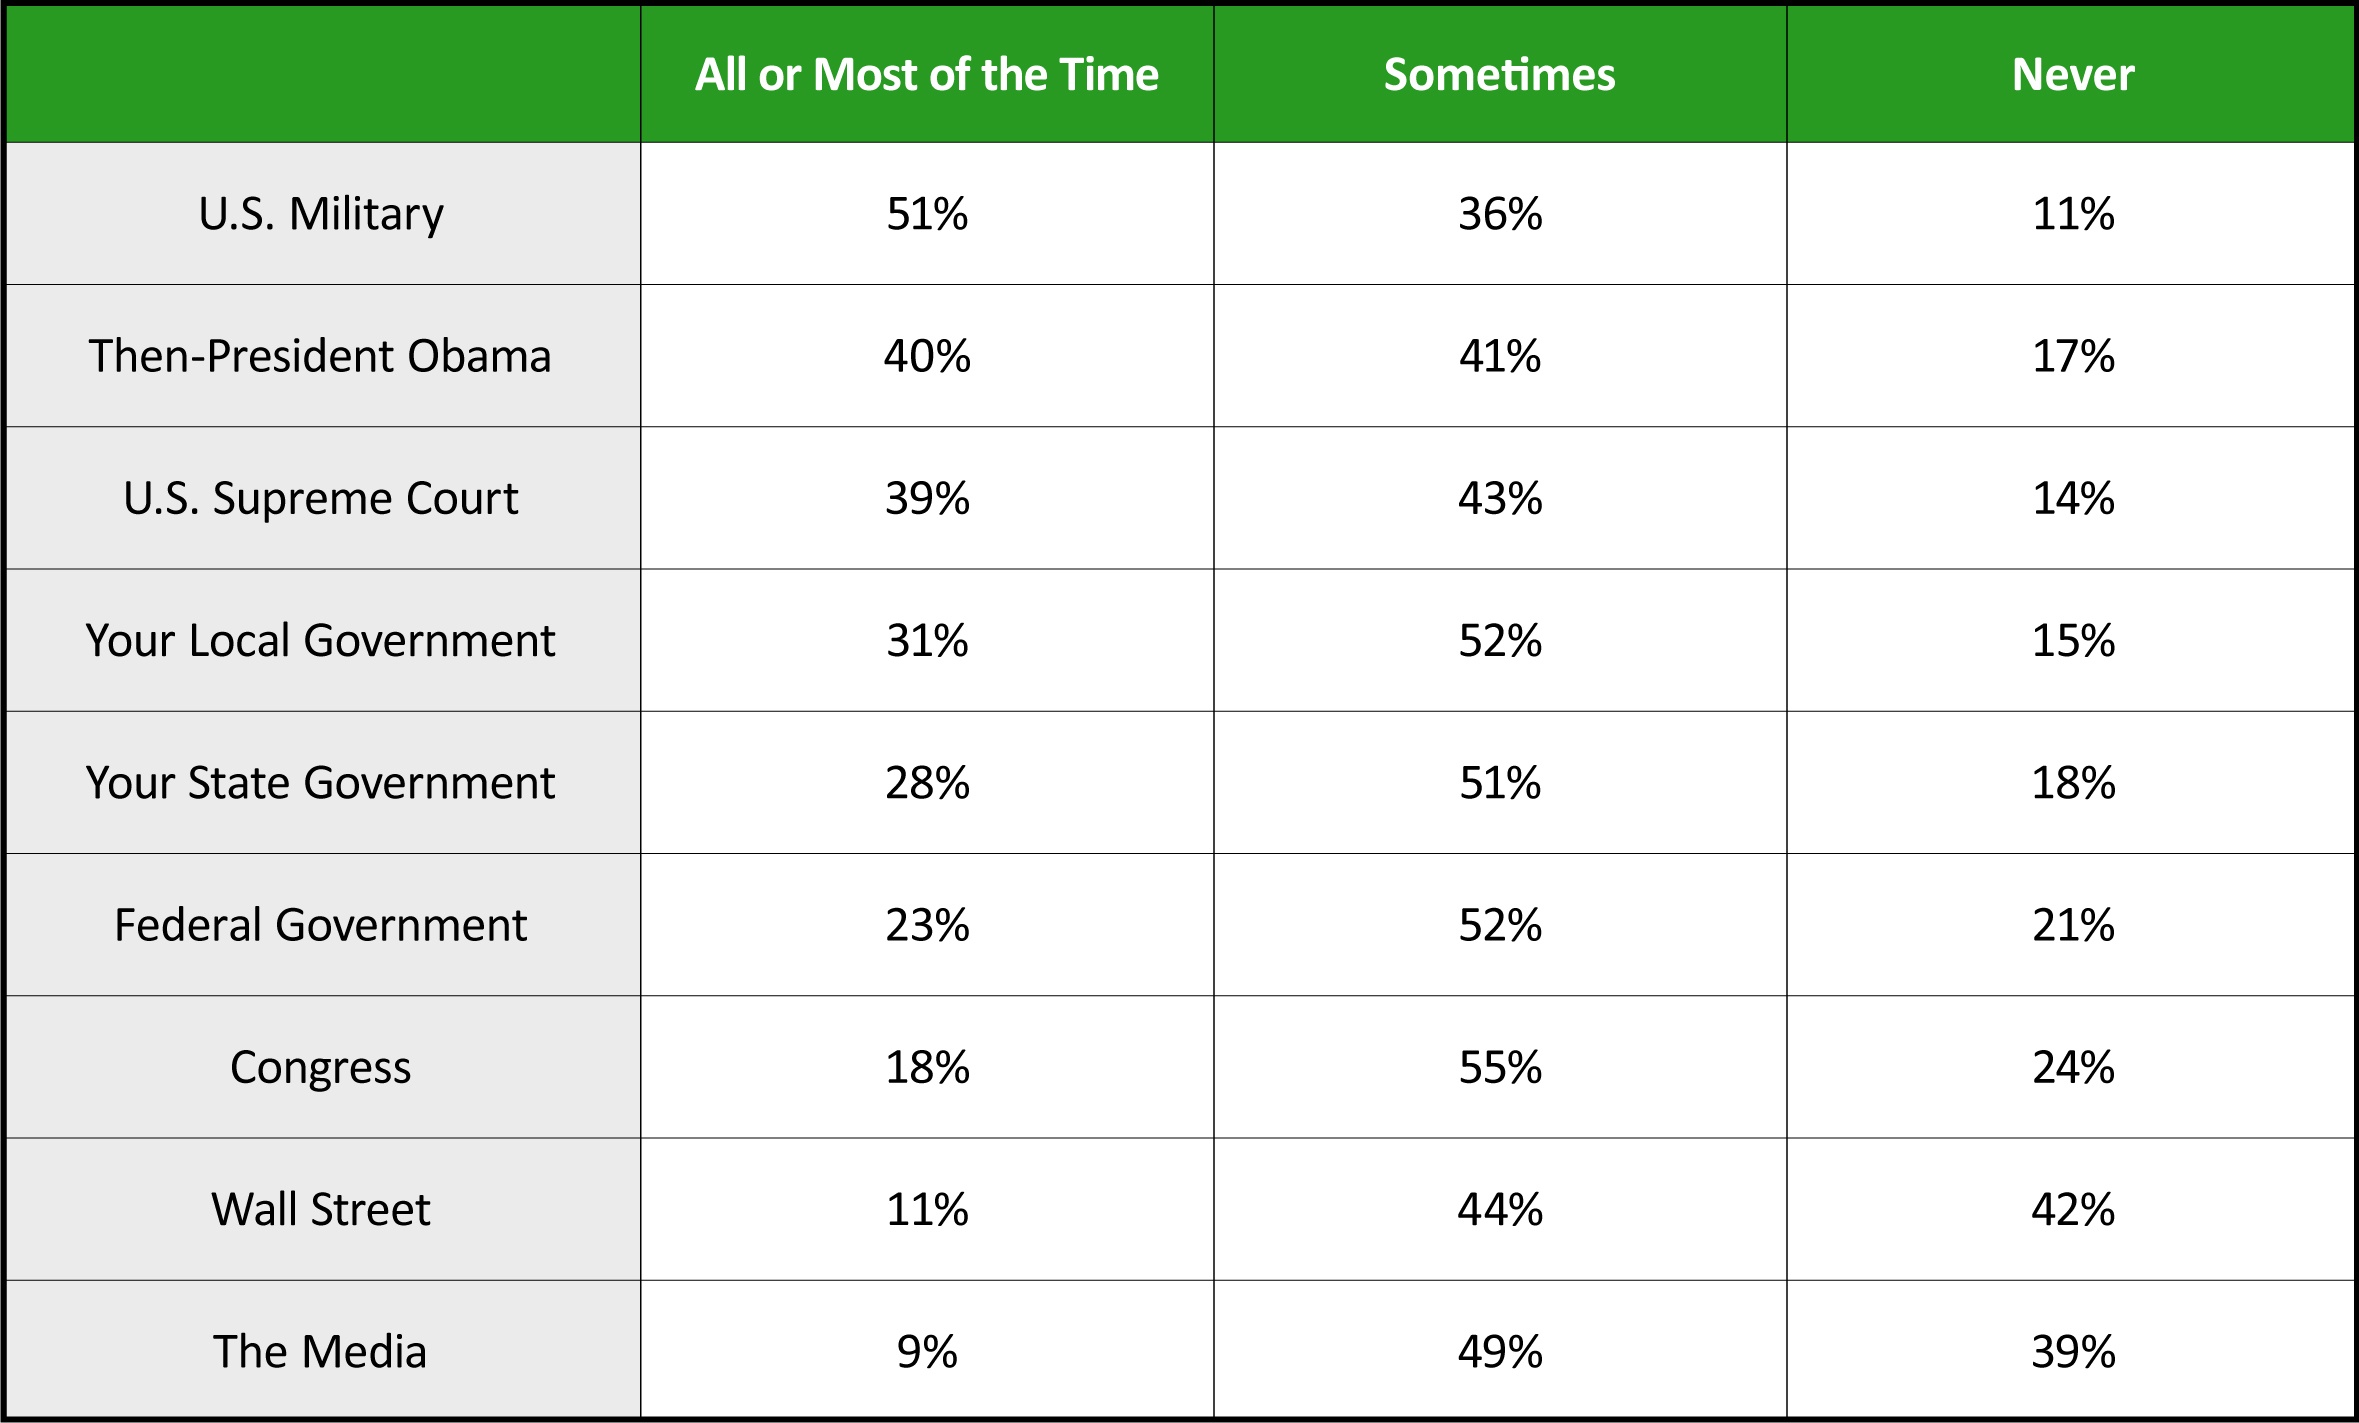The width and height of the screenshot is (2359, 1423).
Task: Click the Federal Government 23% cell
Action: coord(927,925)
